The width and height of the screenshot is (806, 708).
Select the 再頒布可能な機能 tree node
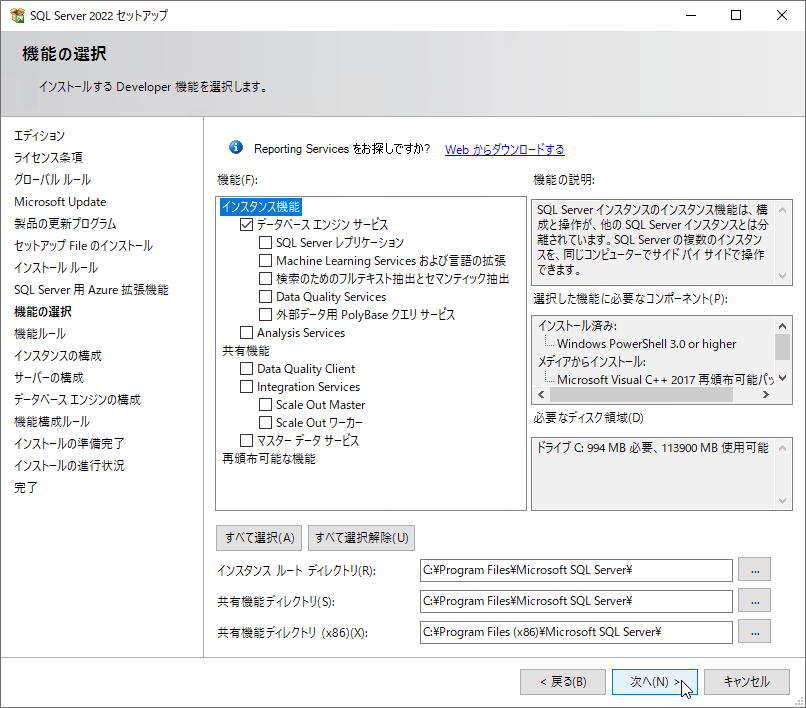click(x=268, y=459)
